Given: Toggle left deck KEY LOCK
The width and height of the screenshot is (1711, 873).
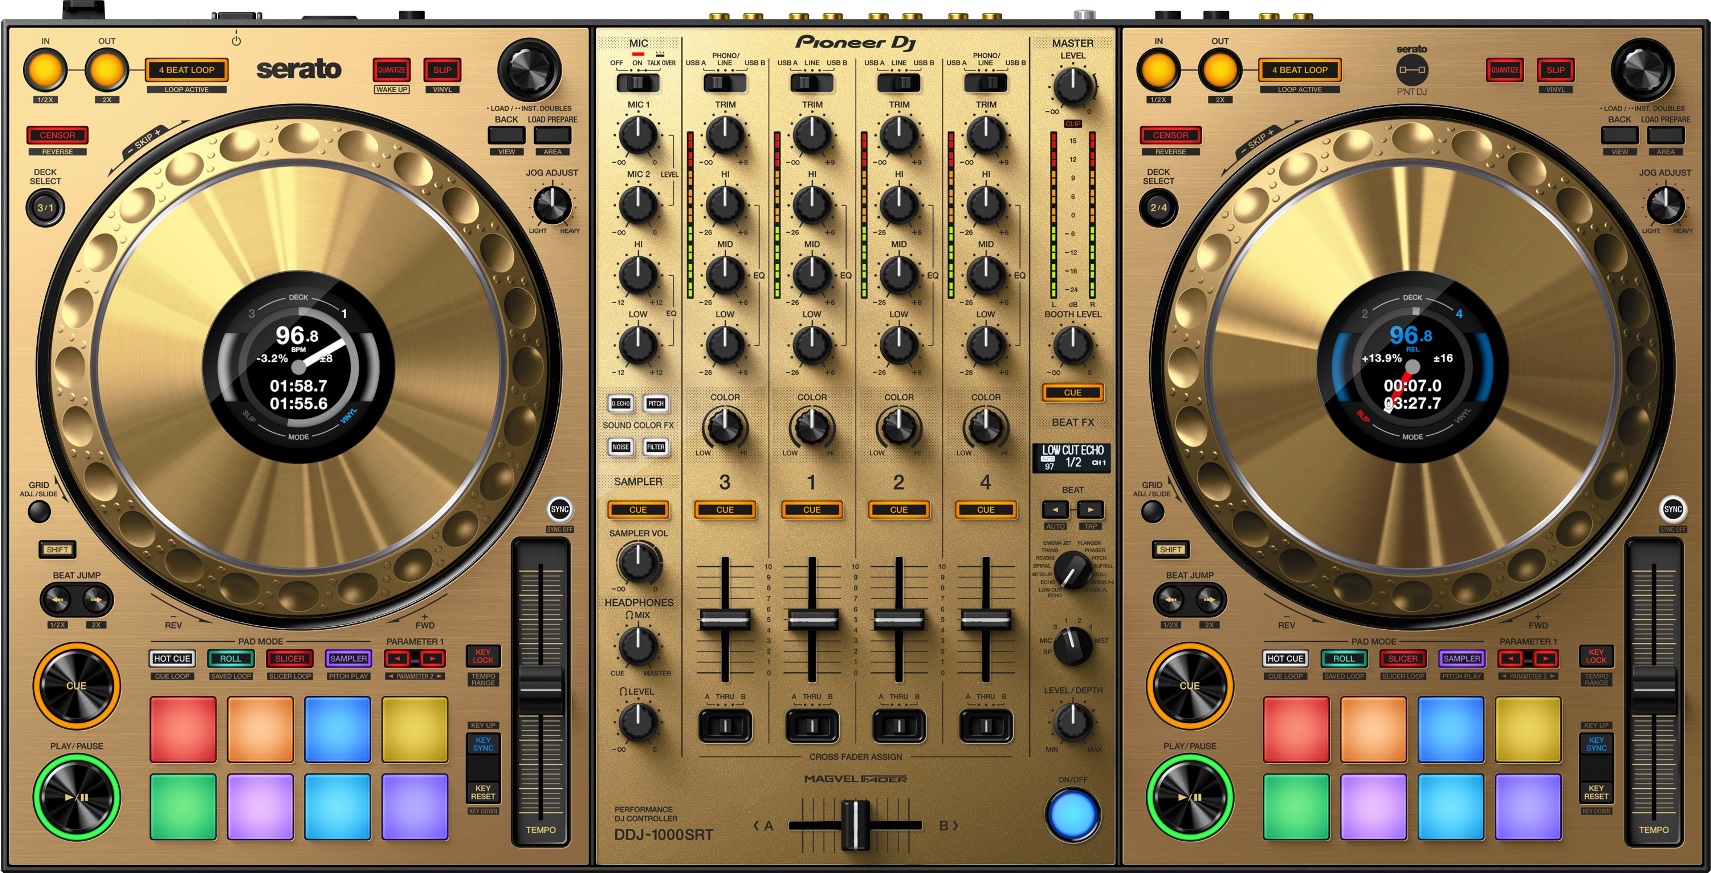Looking at the screenshot, I should 483,656.
